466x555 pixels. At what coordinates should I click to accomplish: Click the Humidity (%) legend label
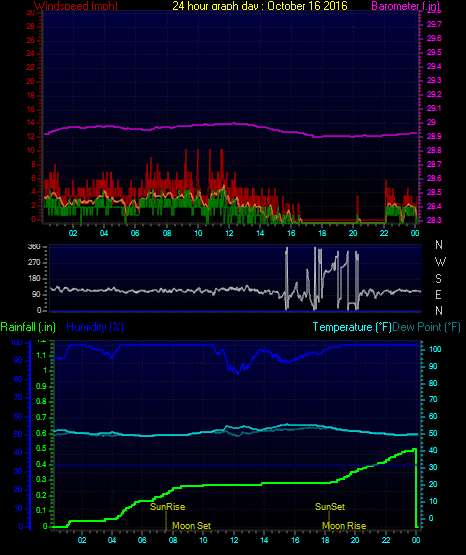click(x=95, y=327)
